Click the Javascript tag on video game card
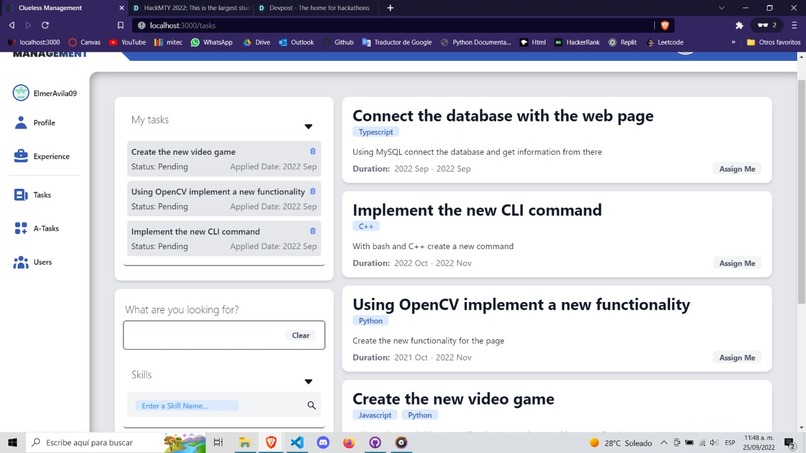Screen dimensions: 806x453 coord(375,415)
